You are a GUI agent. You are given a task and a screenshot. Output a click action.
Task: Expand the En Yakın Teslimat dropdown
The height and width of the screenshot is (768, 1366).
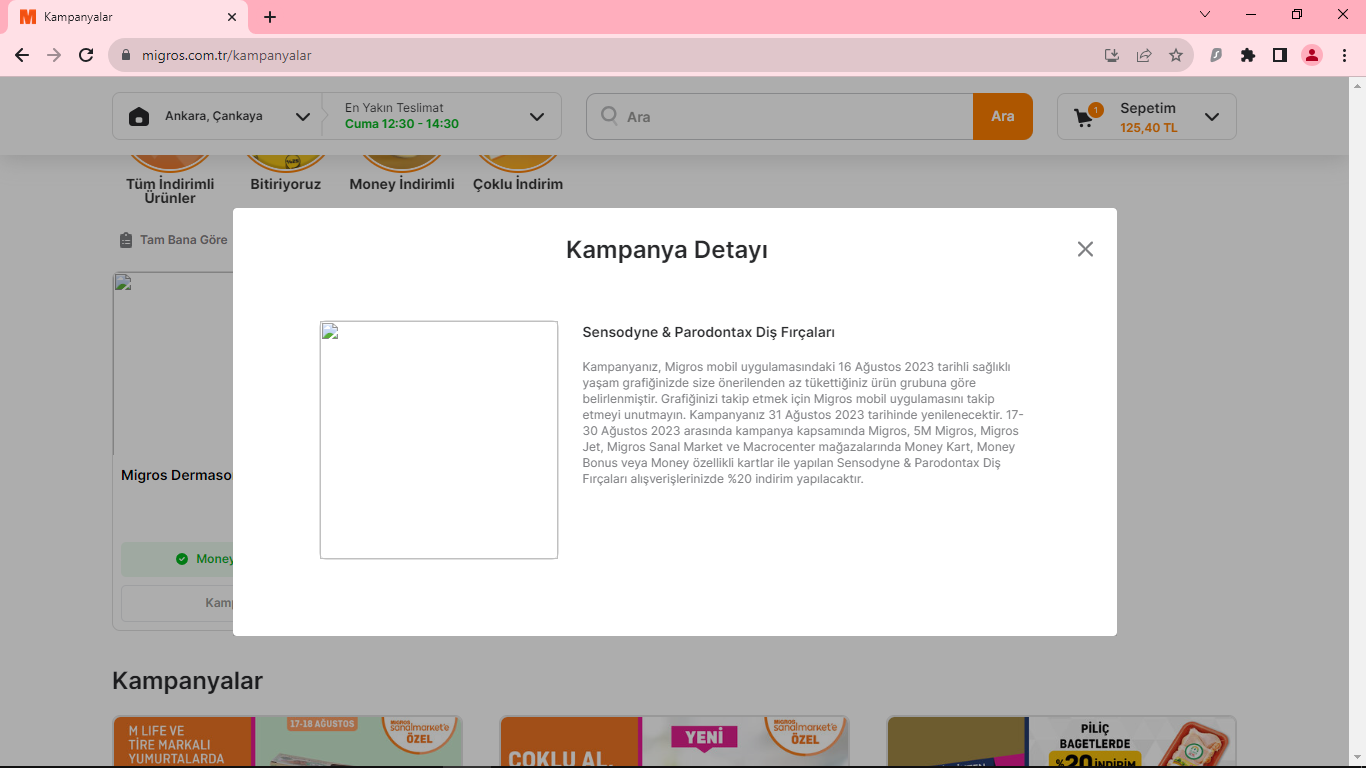click(x=537, y=117)
